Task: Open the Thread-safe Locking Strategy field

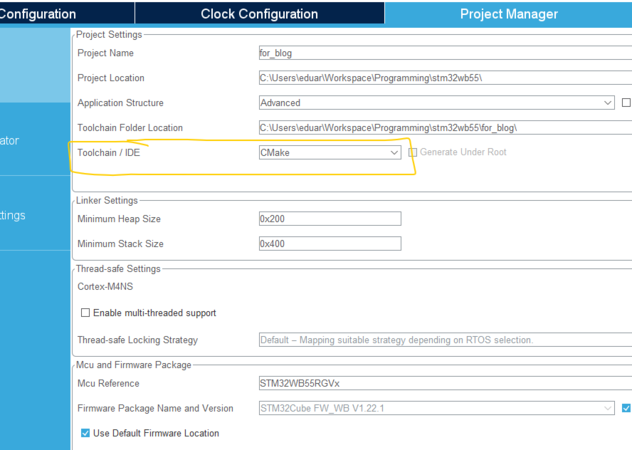Action: point(445,340)
